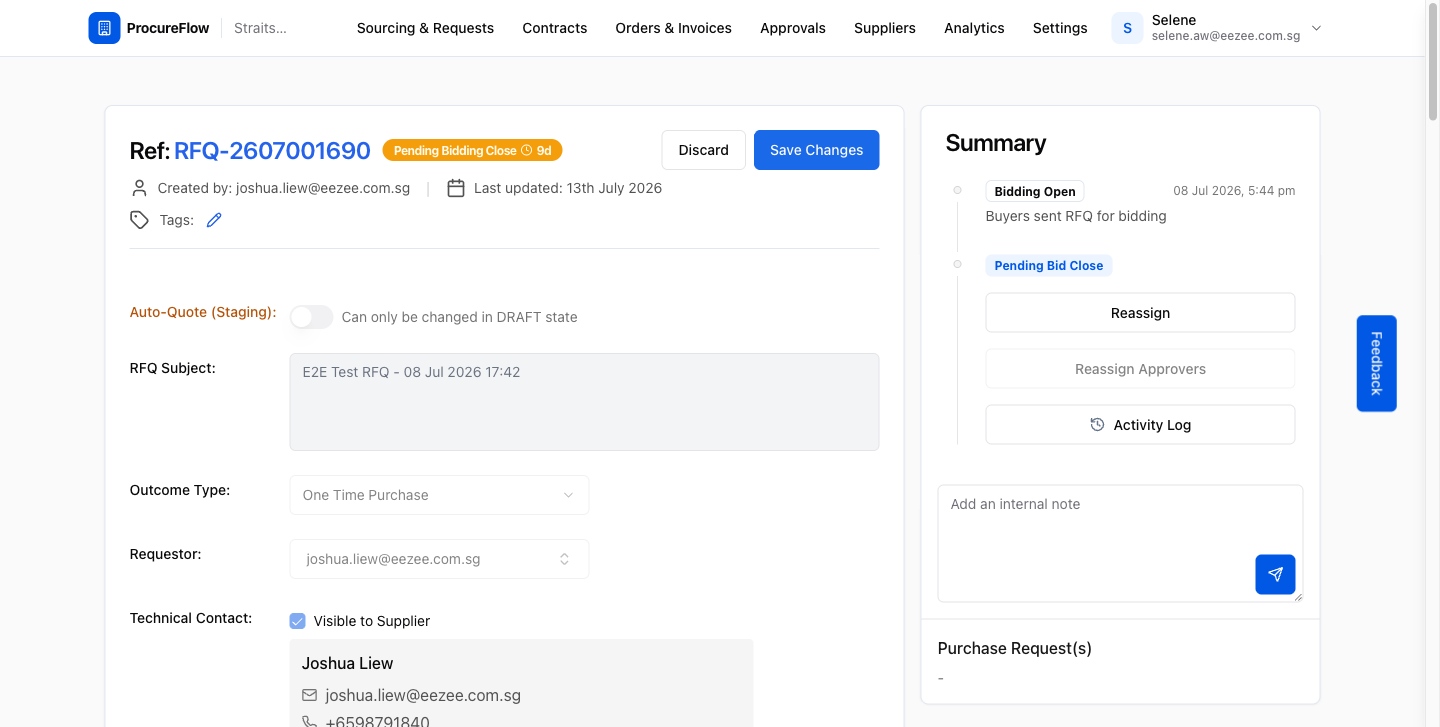Screen dimensions: 1440x727
Task: Click the phone icon beside +6598791840
Action: (x=310, y=722)
